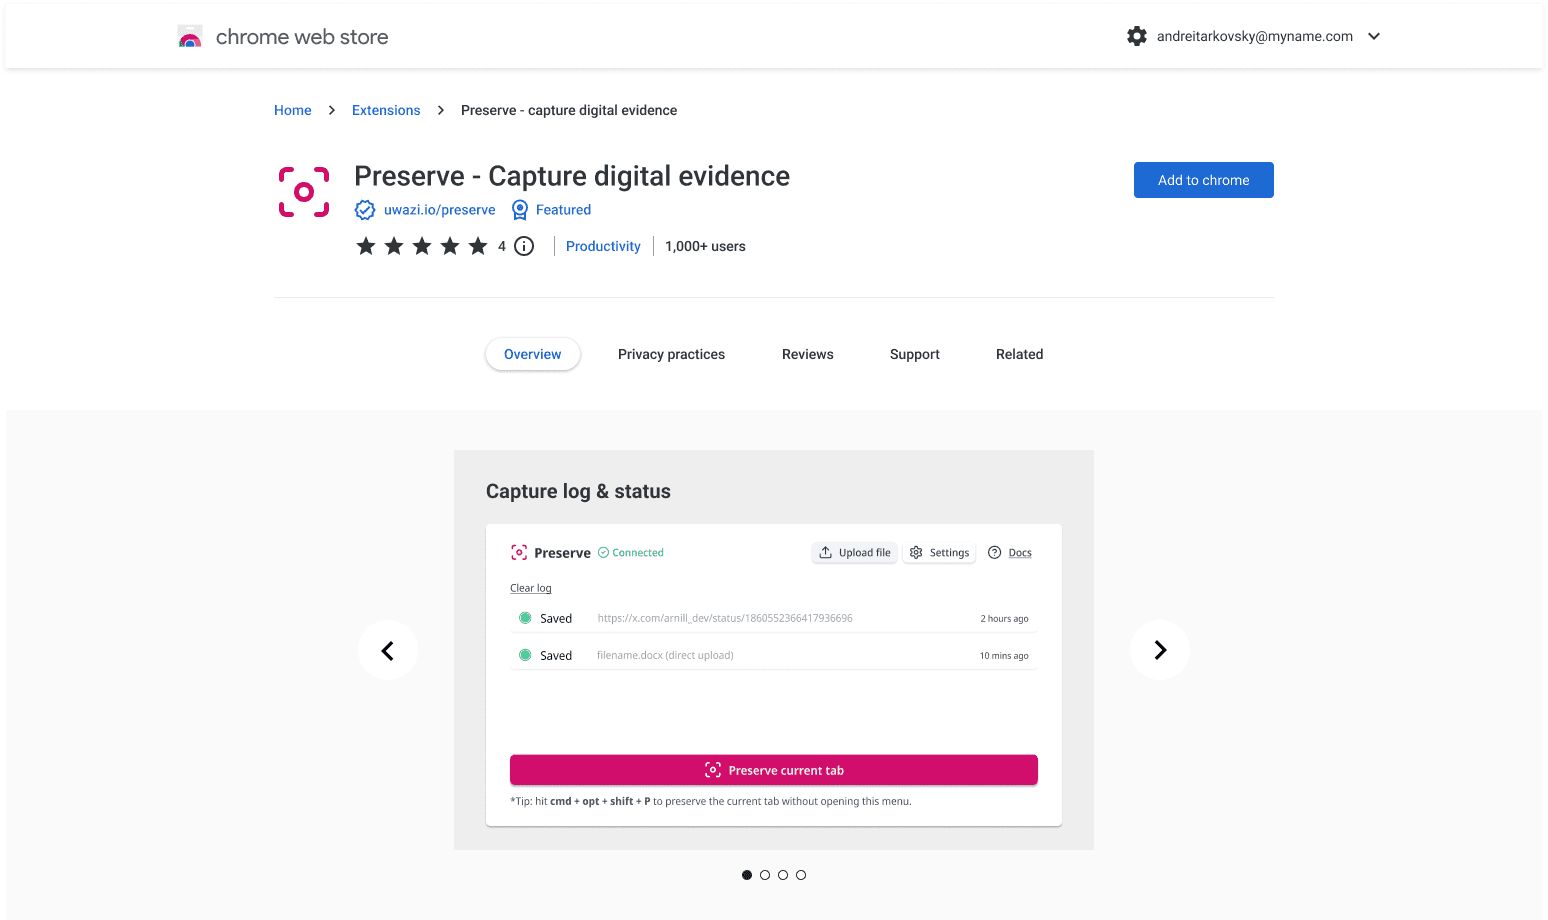This screenshot has width=1548, height=920.
Task: Open the settings gear in the header
Action: tap(1137, 36)
